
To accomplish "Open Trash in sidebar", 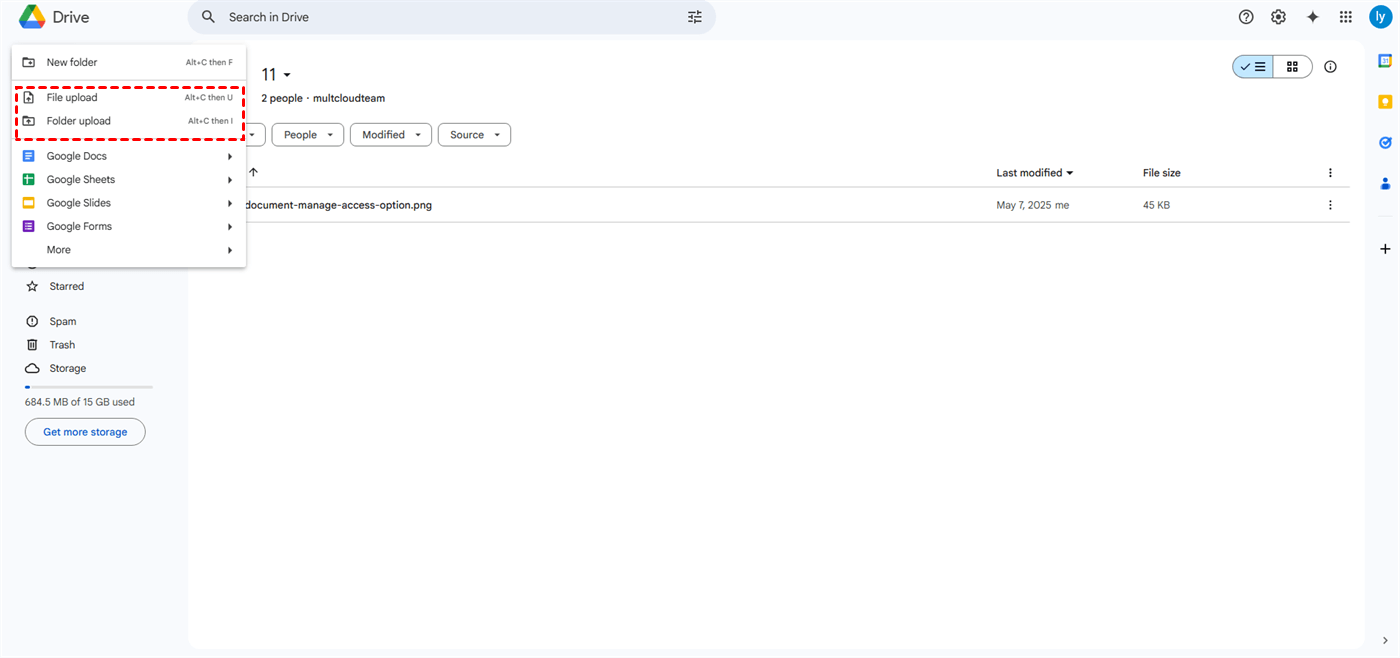I will pyautogui.click(x=62, y=345).
